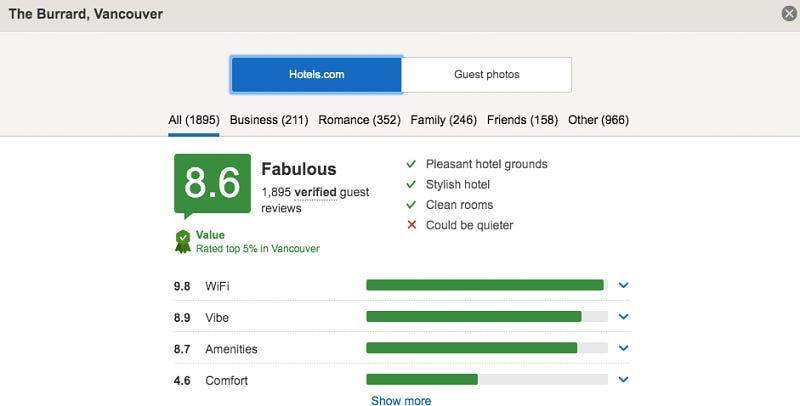Click red X beside Could be quieter

click(410, 225)
